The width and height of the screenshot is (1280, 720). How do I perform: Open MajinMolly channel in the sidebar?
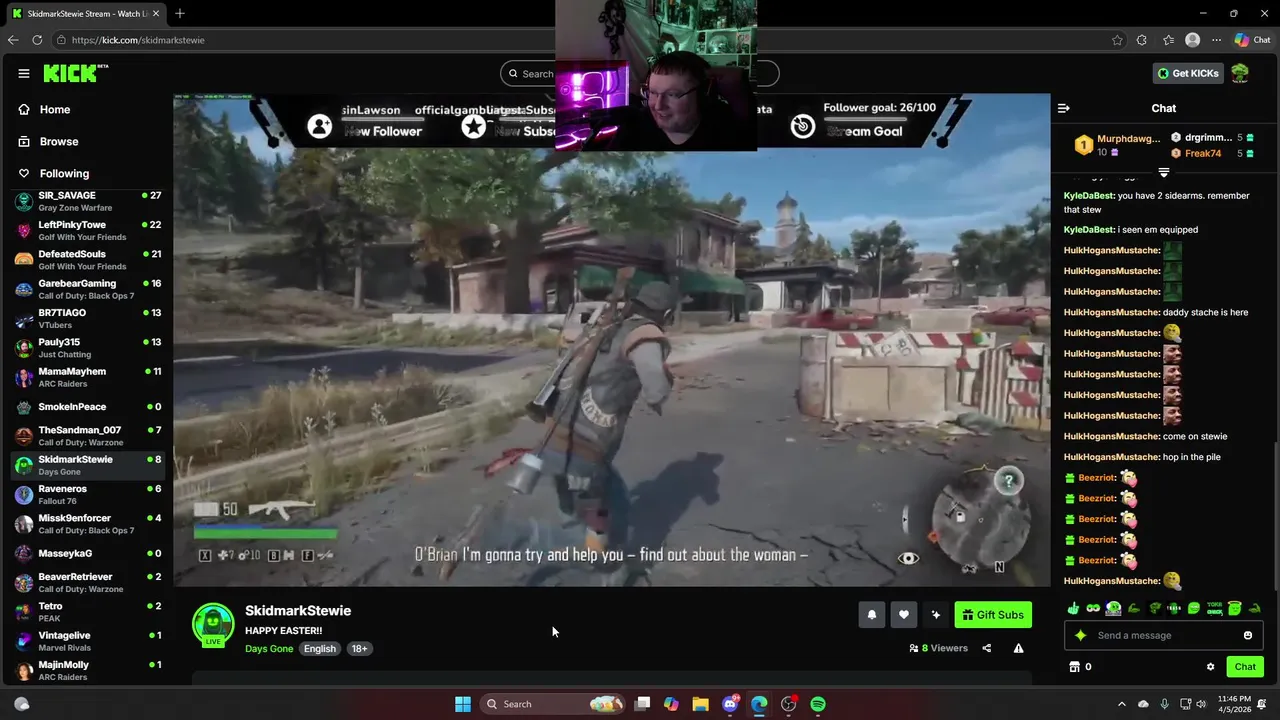(x=86, y=671)
